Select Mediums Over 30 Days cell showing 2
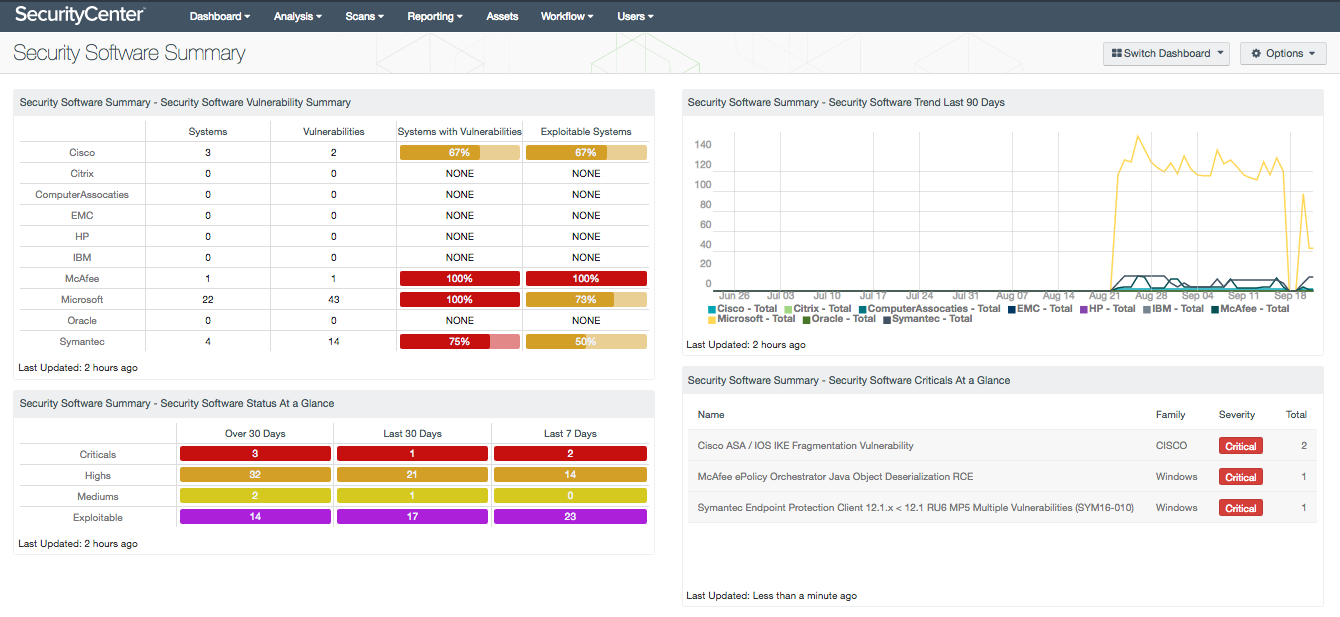The image size is (1340, 617). [x=255, y=496]
